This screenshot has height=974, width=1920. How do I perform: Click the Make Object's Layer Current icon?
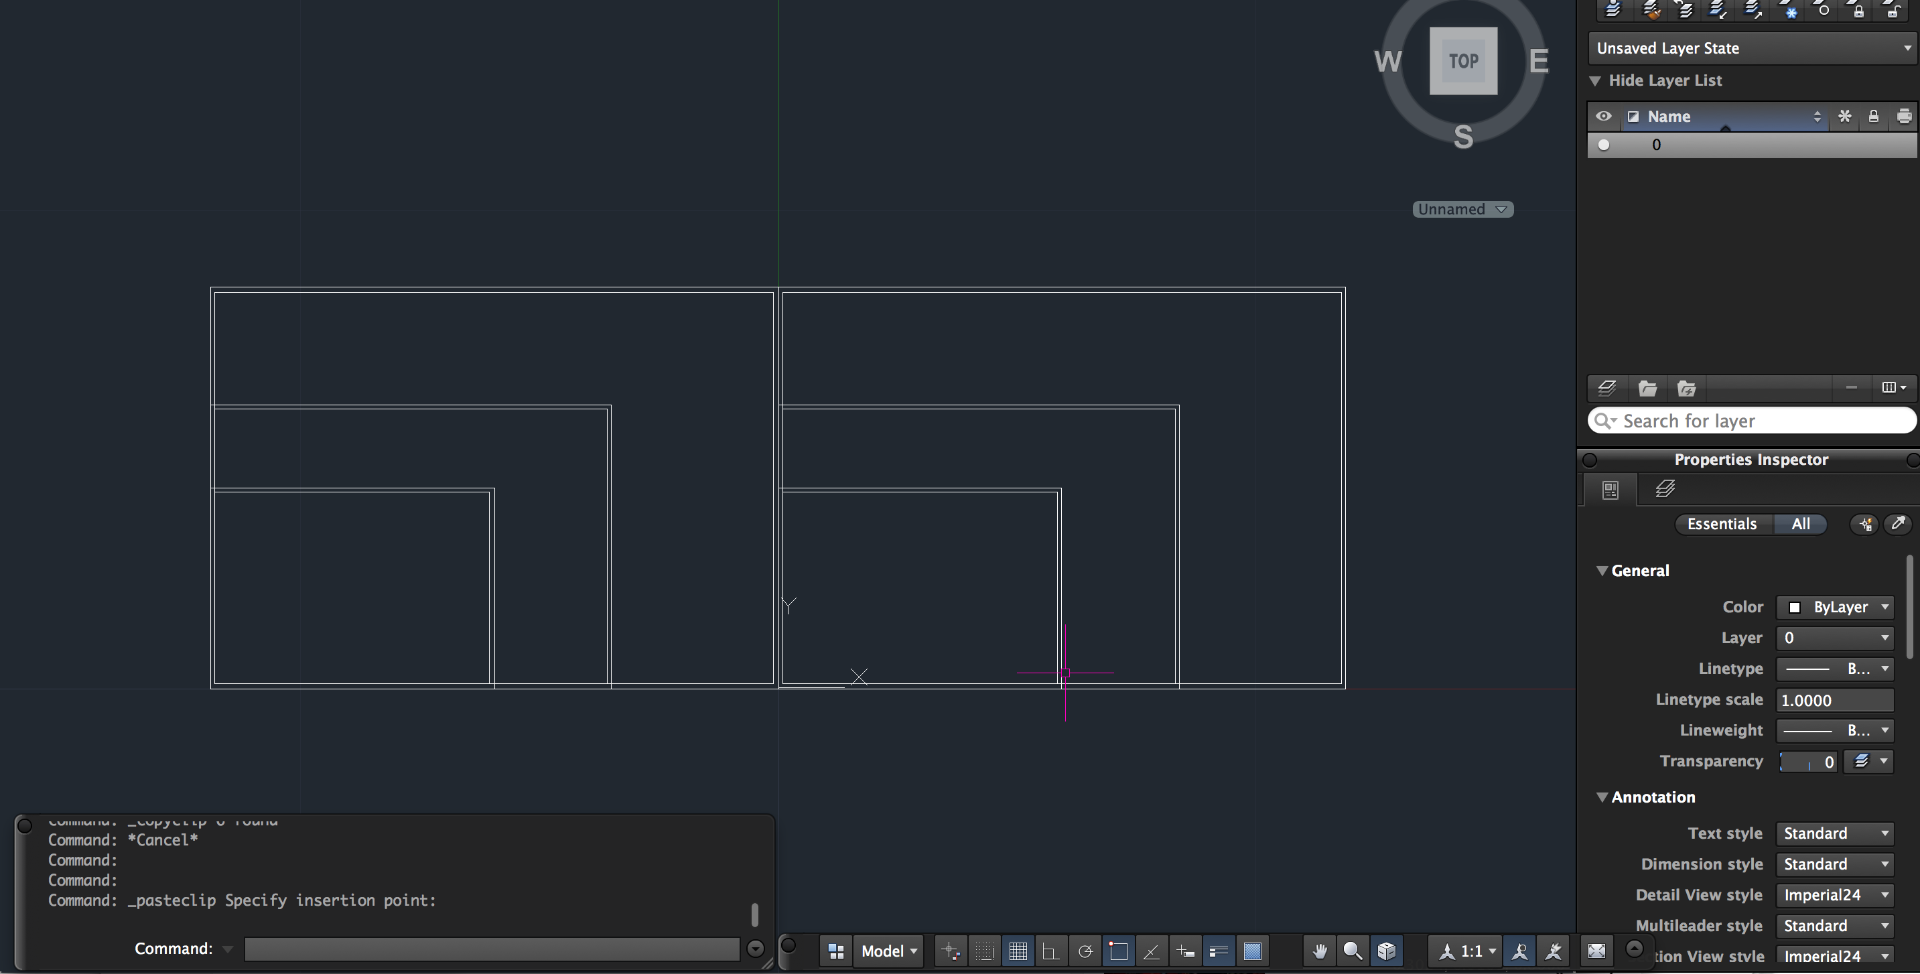pos(1612,9)
